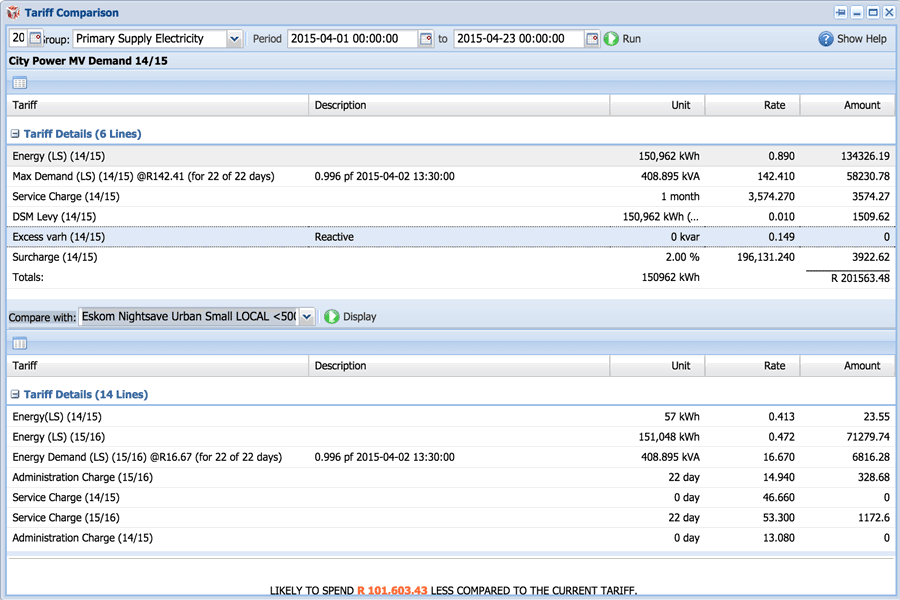Screen dimensions: 900x600
Task: Sort by Unit column in comparison table
Action: [658, 366]
